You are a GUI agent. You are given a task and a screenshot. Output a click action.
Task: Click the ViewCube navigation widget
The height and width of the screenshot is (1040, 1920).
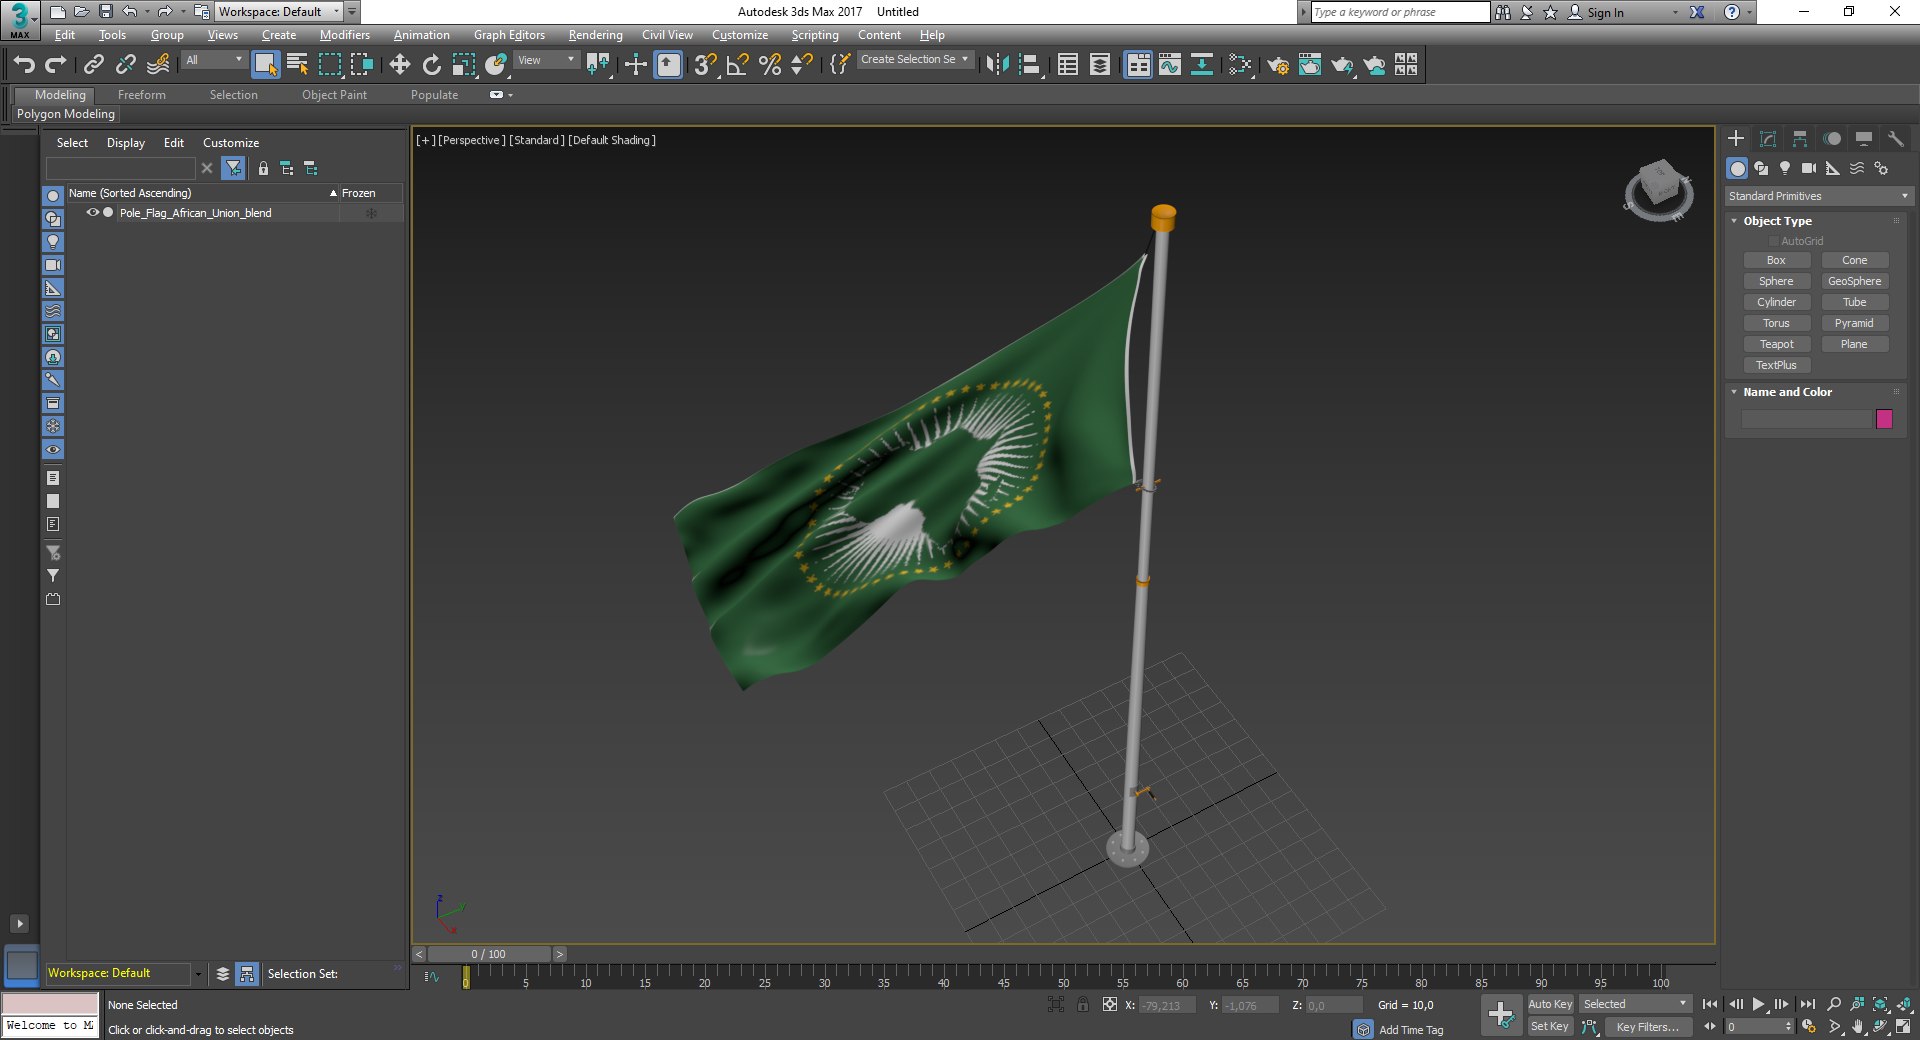click(1658, 189)
